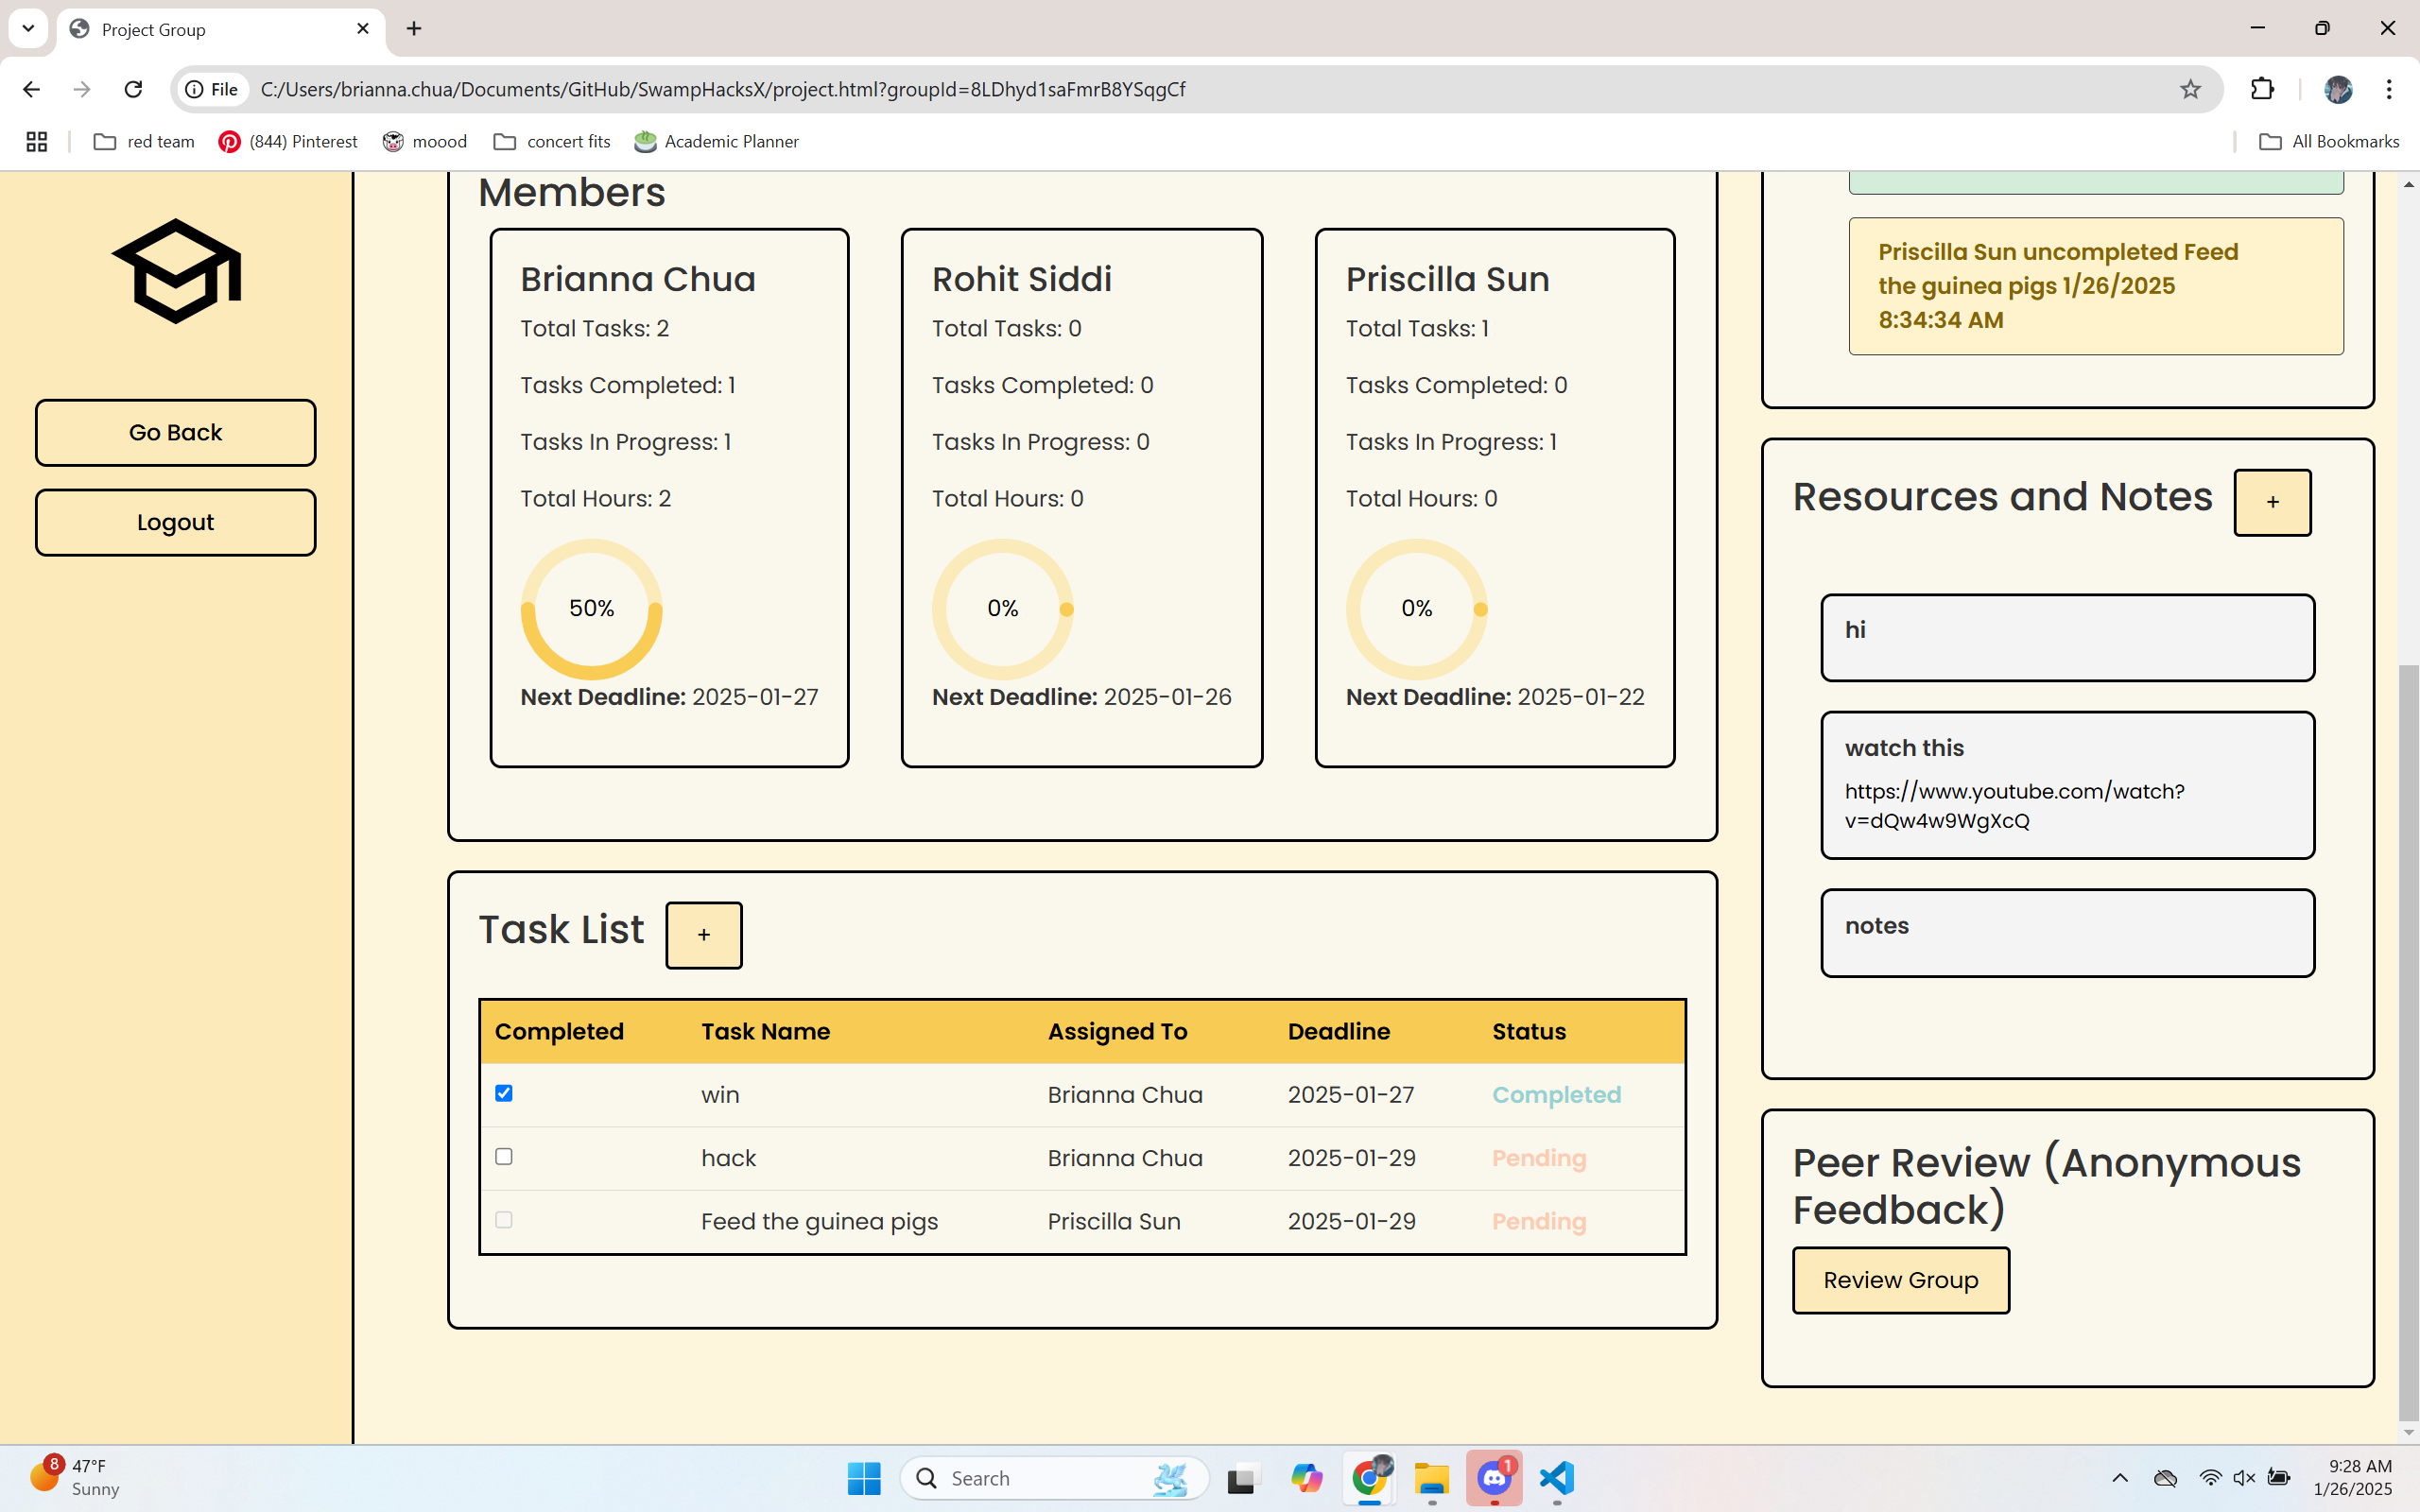Click the Review Group button
This screenshot has width=2420, height=1512.
click(x=1900, y=1280)
